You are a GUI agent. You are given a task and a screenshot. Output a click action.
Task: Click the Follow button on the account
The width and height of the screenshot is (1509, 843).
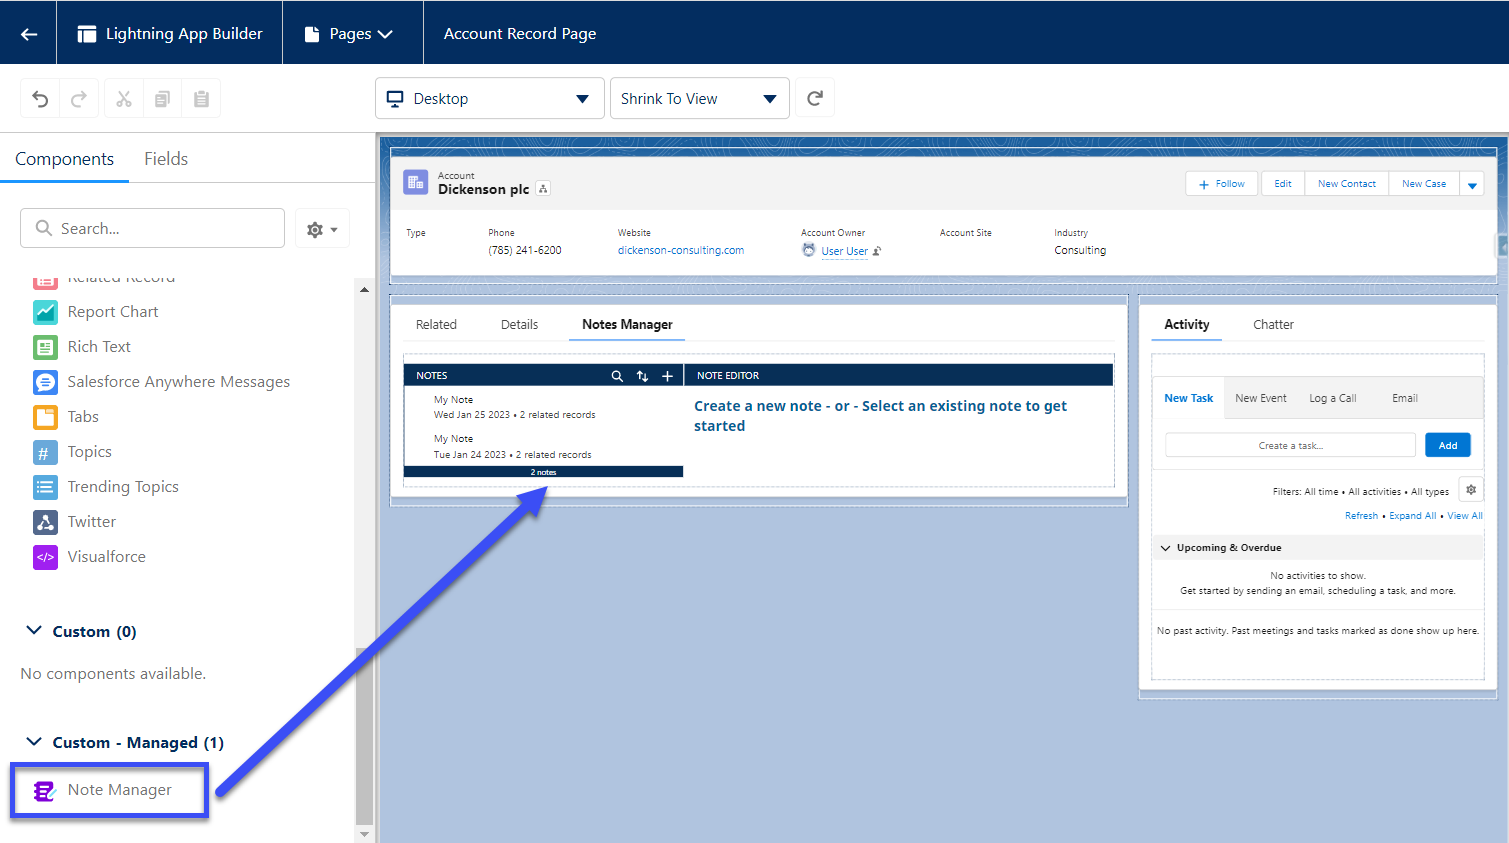coord(1221,183)
